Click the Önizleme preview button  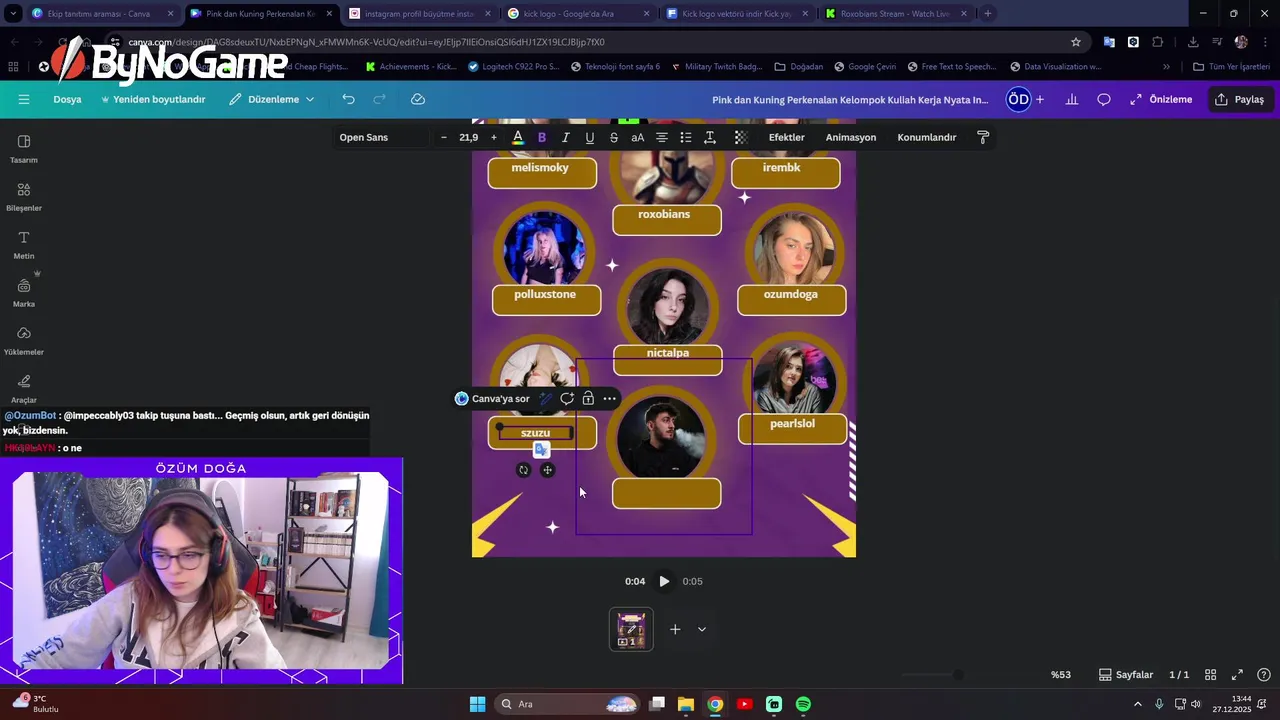tap(1161, 99)
